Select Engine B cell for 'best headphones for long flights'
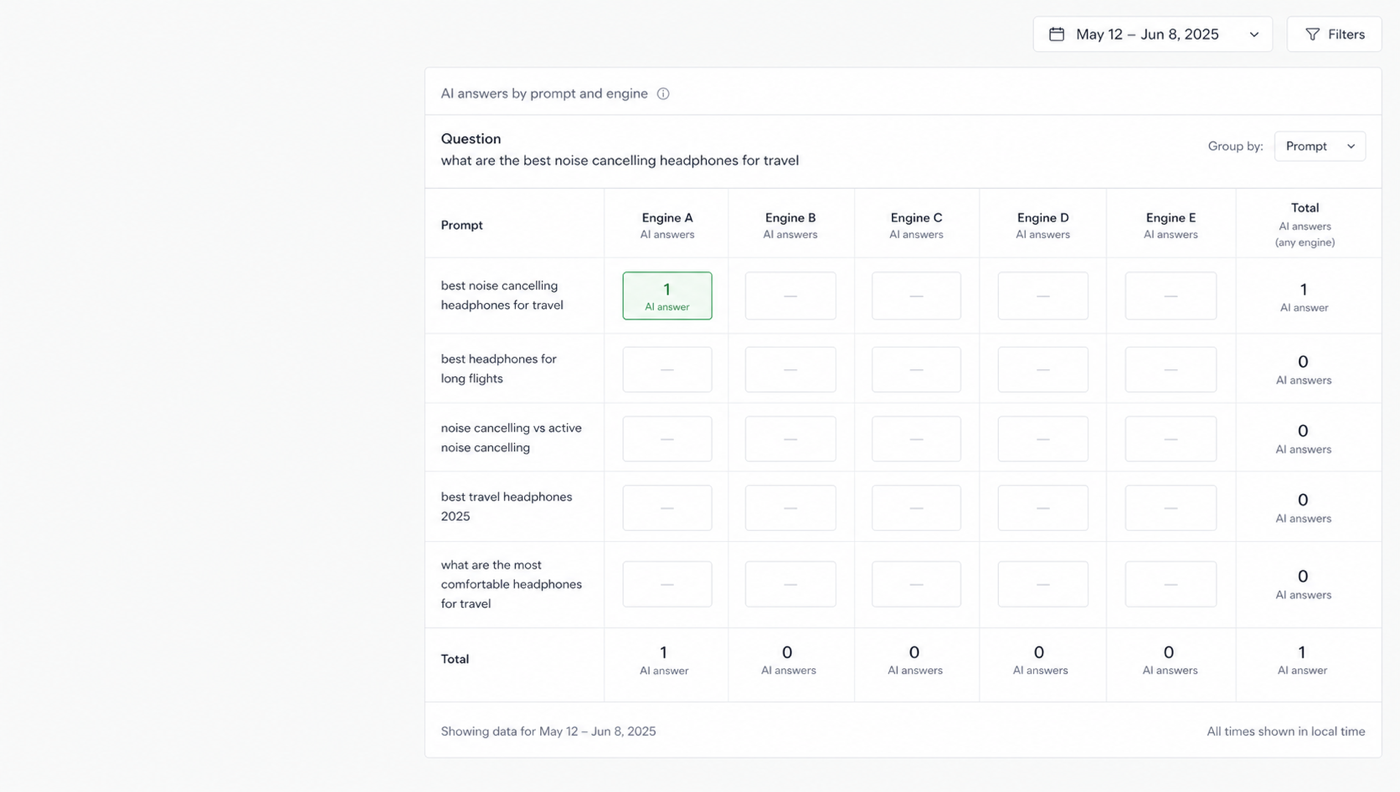Screen dimensions: 1400x792 pyautogui.click(x=790, y=369)
